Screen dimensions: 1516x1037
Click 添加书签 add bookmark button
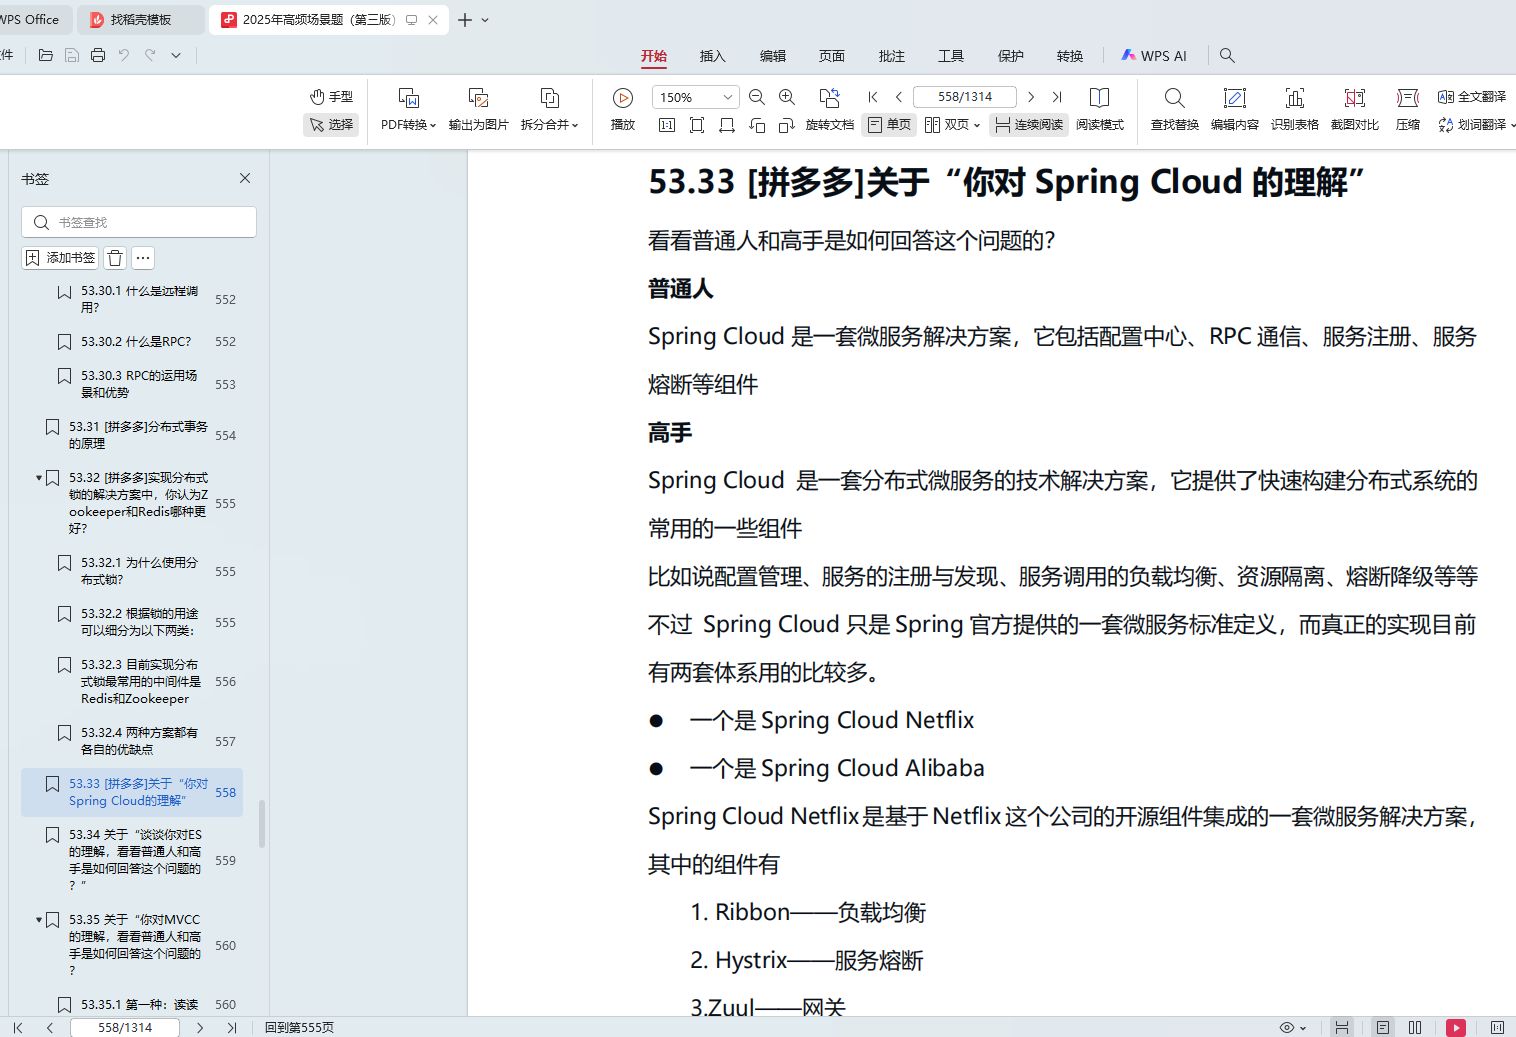pyautogui.click(x=60, y=258)
